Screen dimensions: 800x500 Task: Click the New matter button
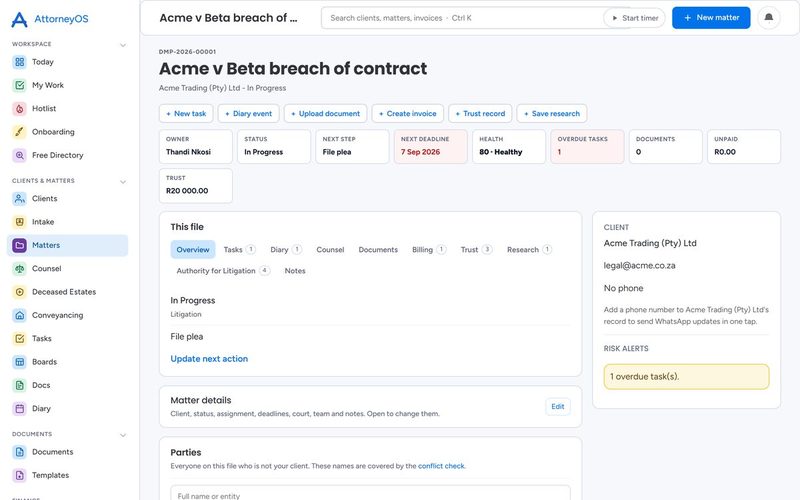click(711, 18)
